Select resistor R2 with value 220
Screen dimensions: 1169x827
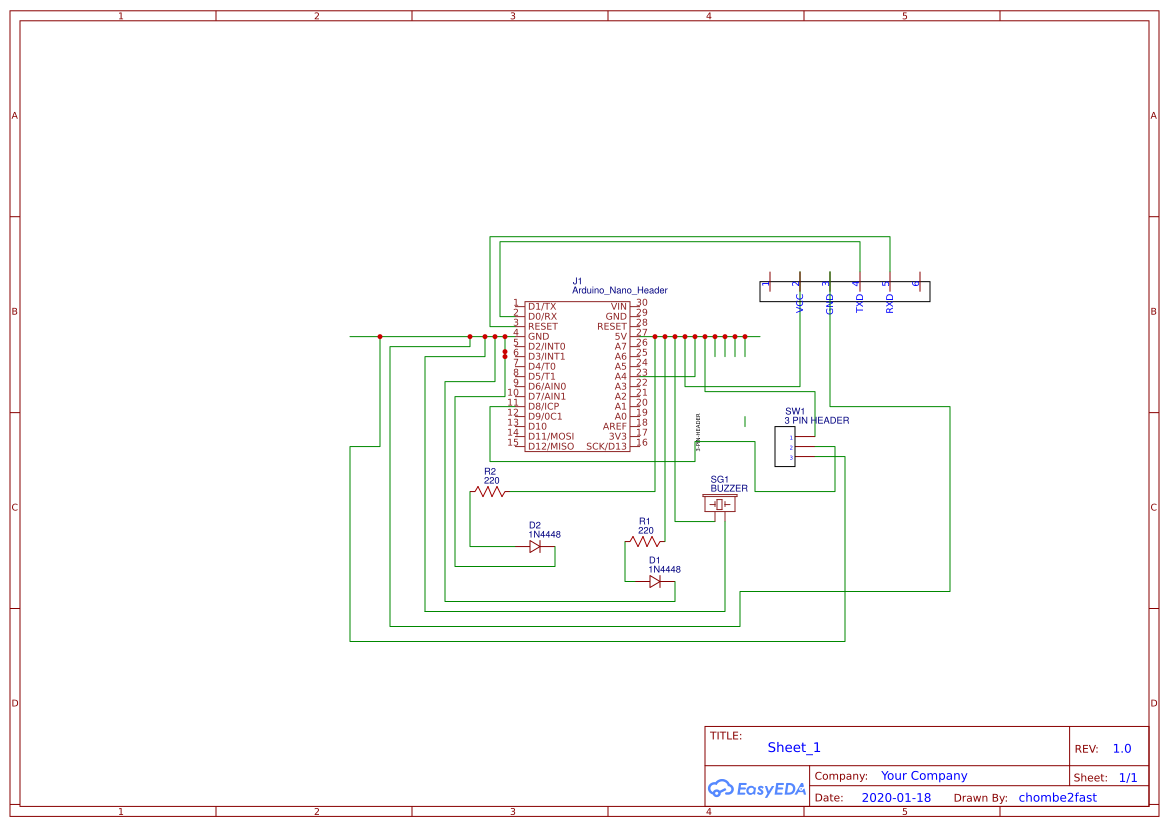[489, 490]
